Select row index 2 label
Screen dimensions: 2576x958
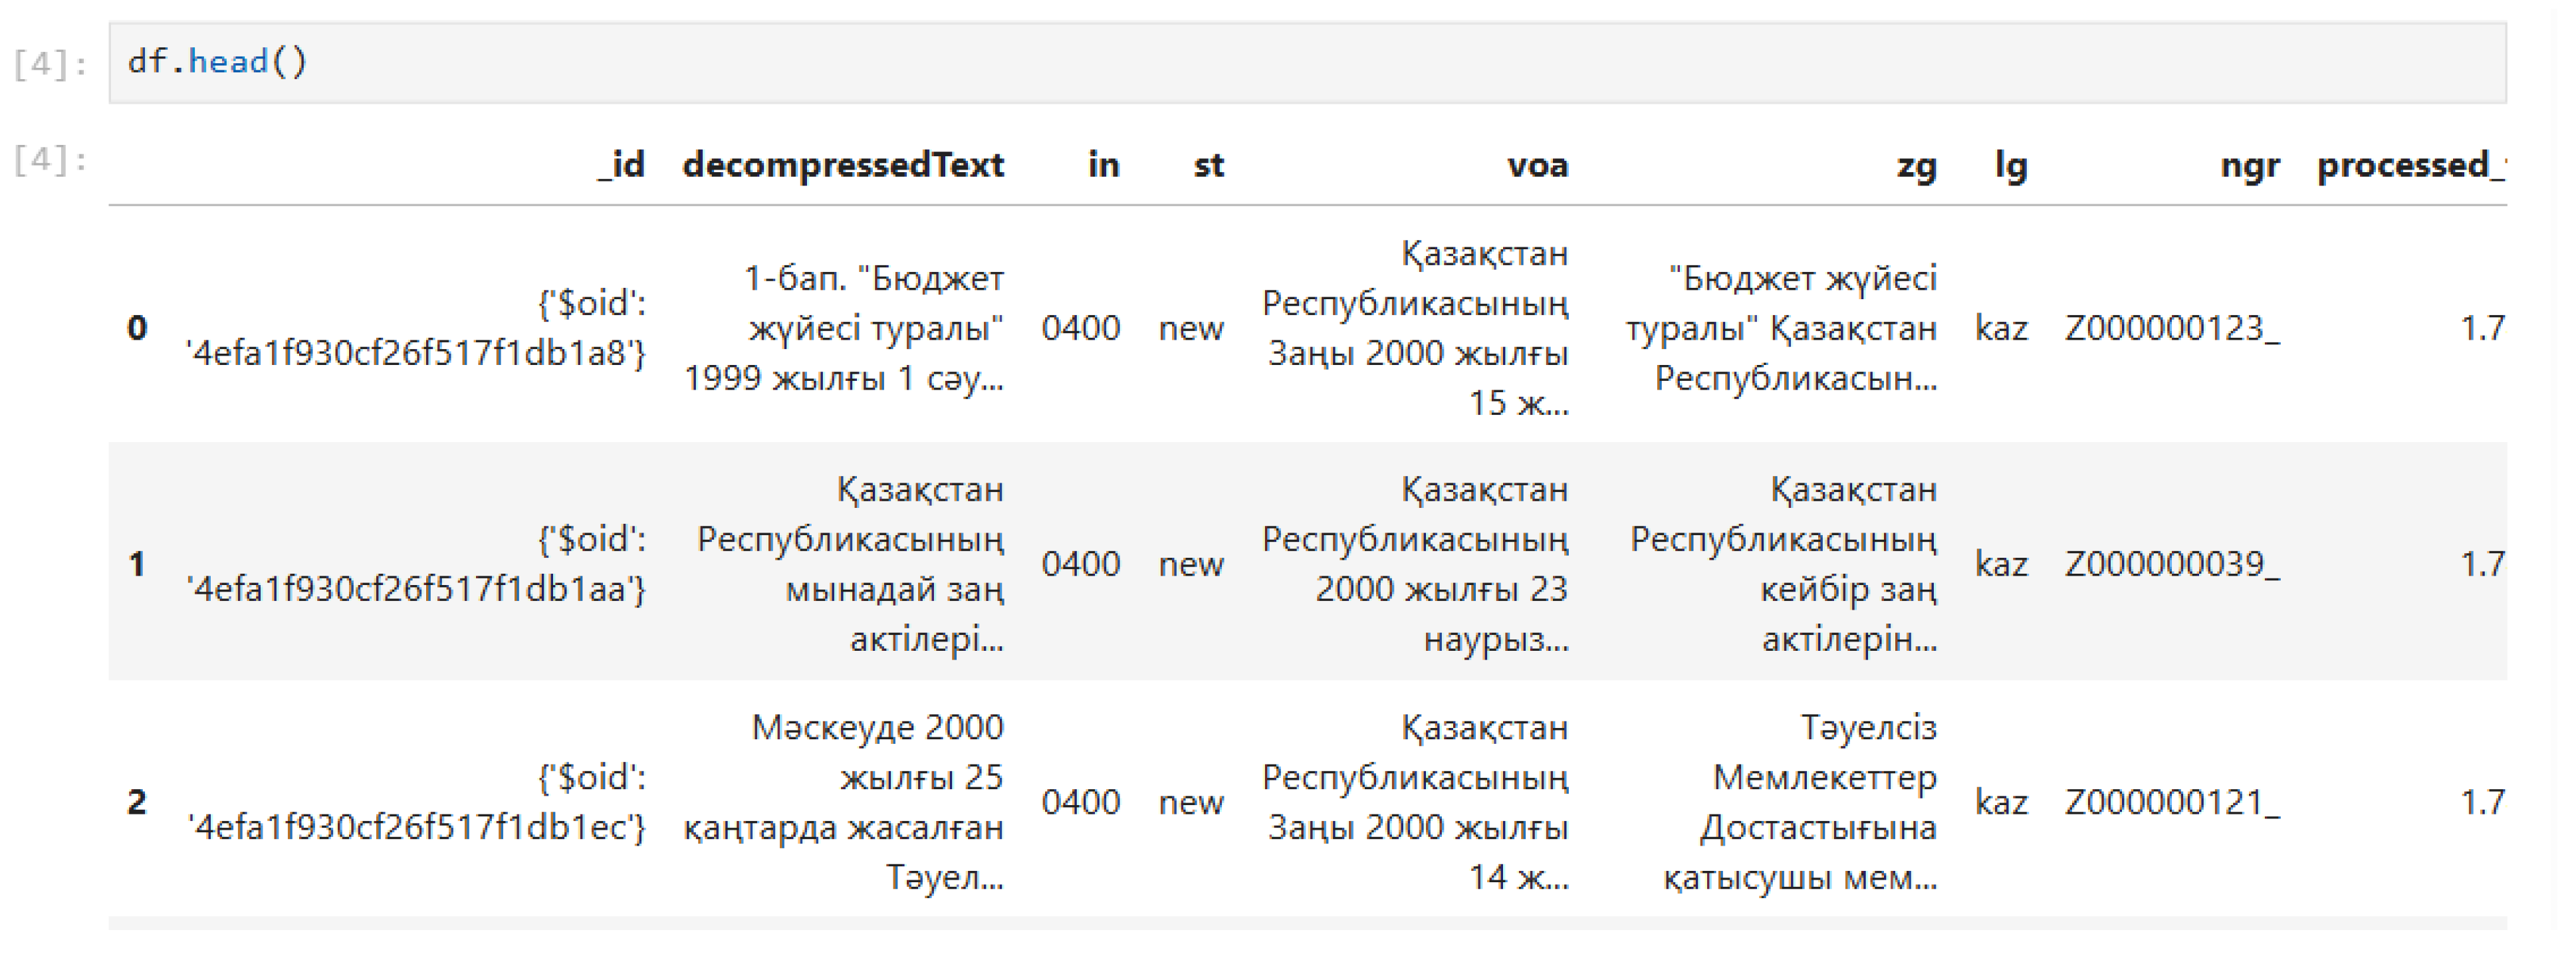138,802
